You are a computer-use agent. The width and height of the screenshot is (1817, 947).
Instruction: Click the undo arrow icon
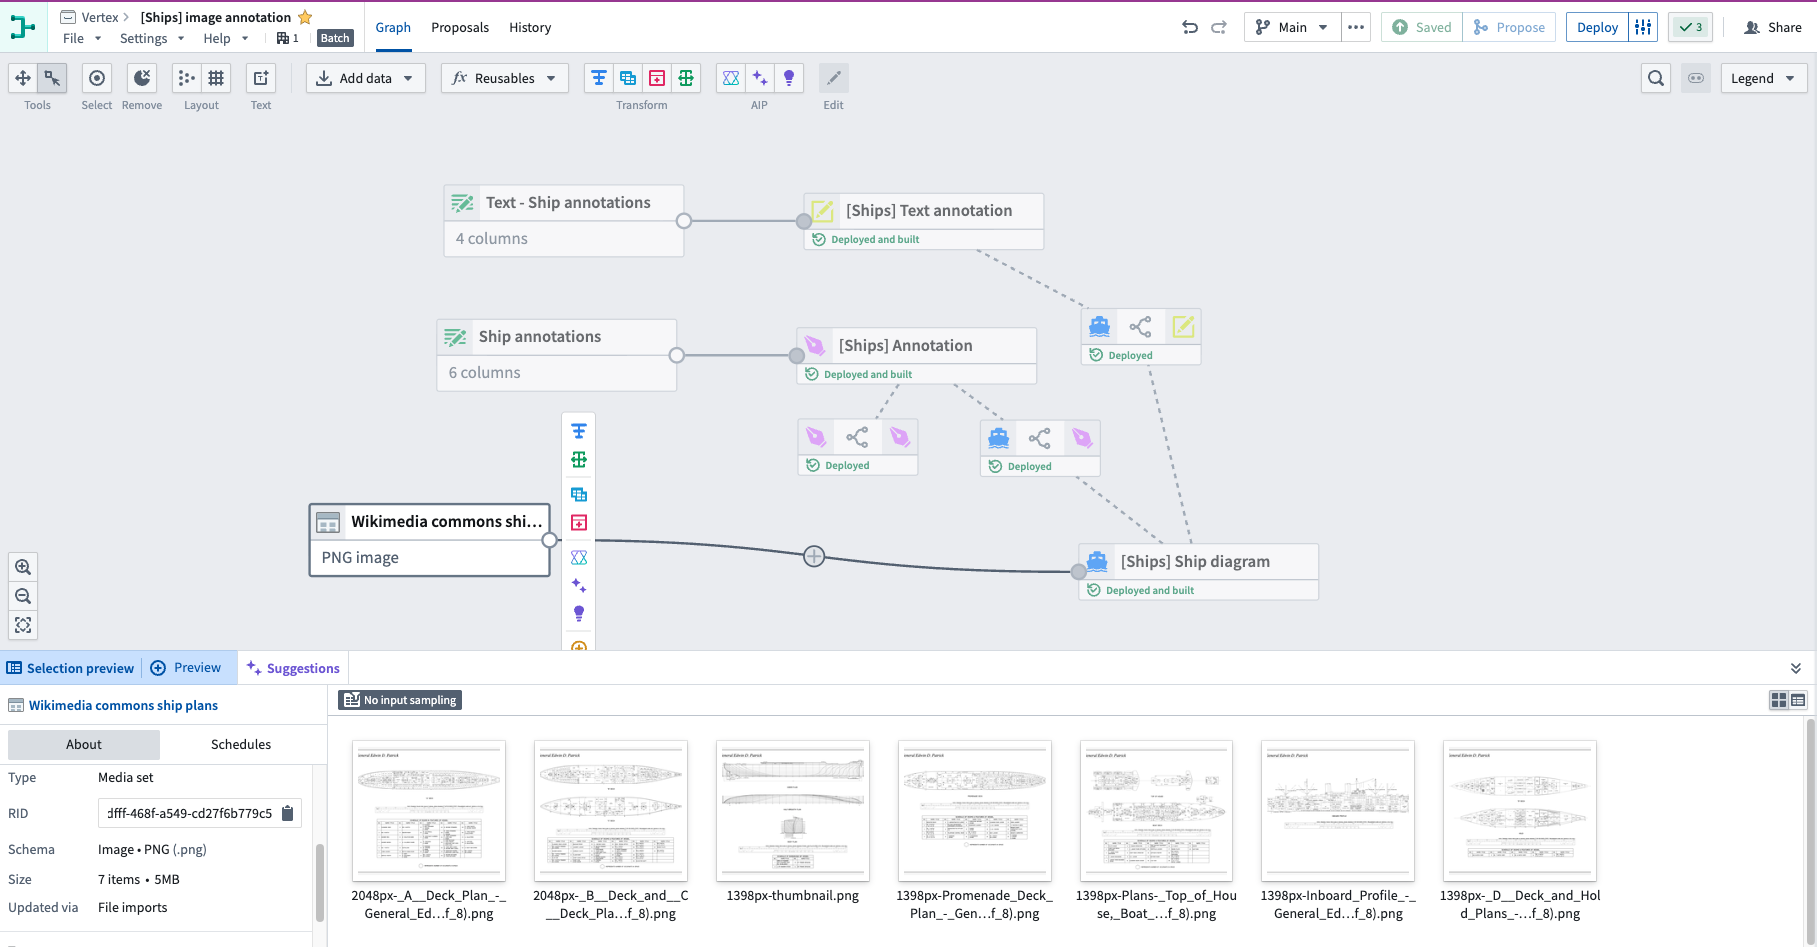tap(1190, 27)
